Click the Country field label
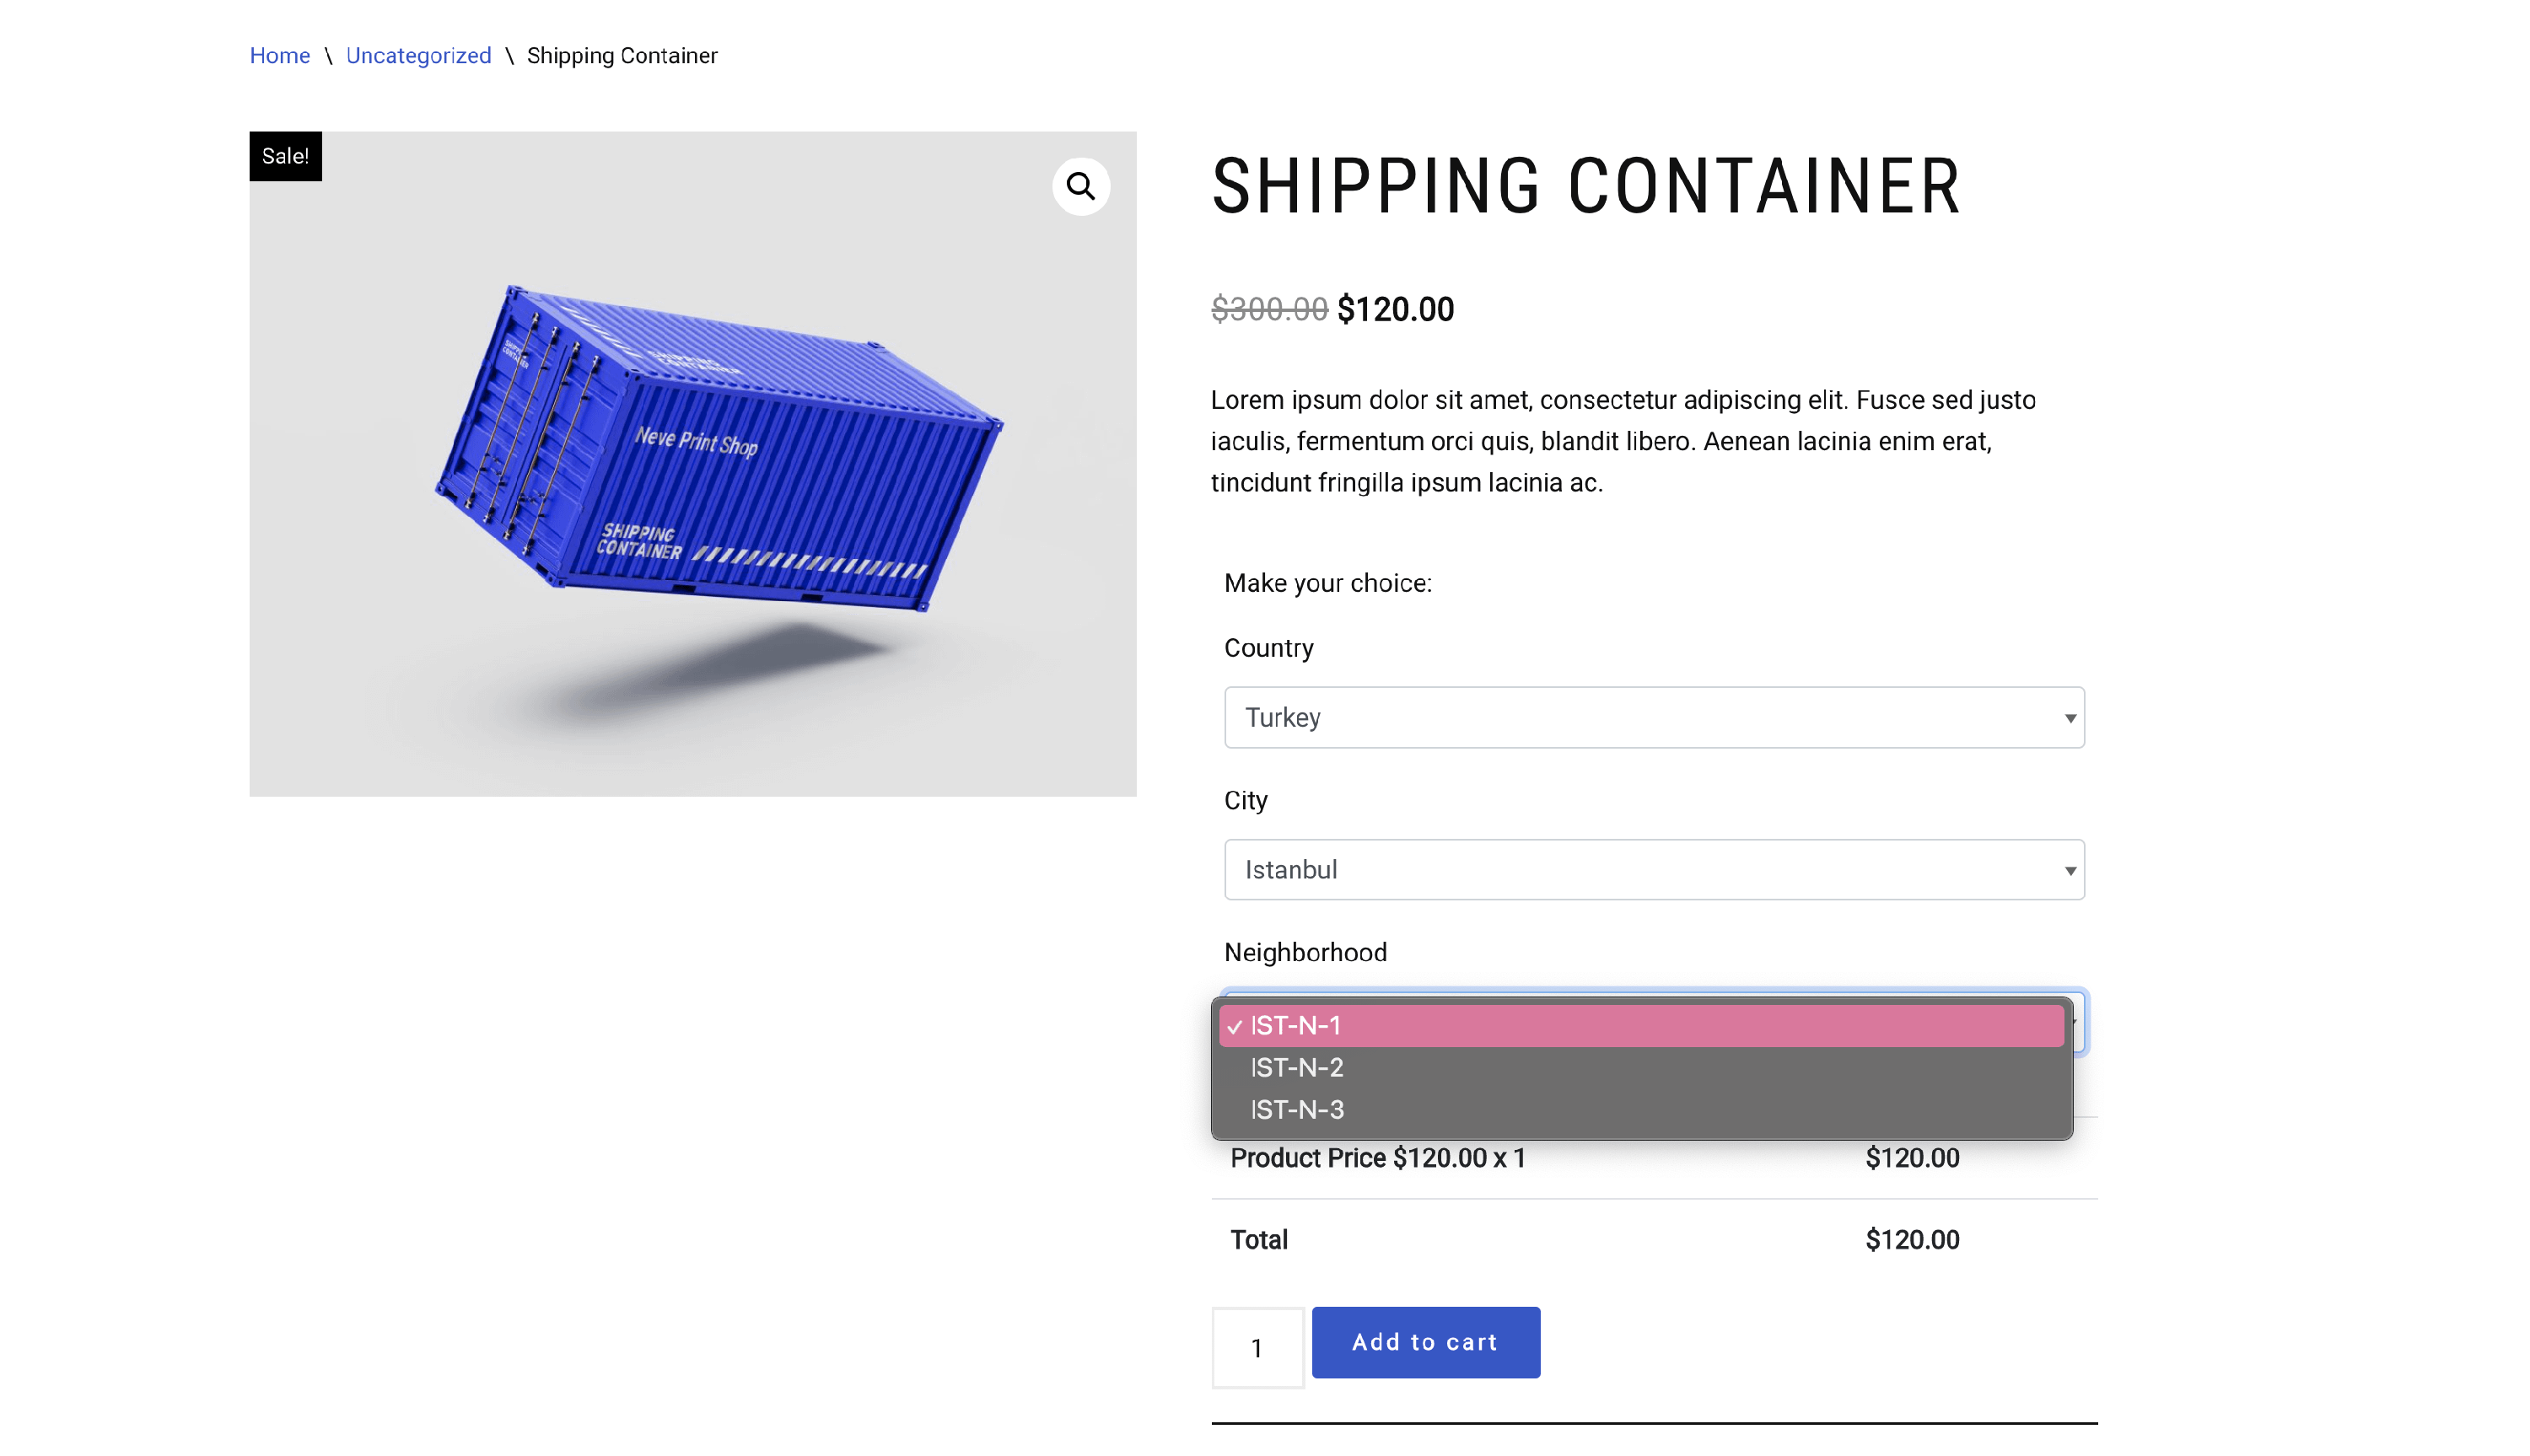Image resolution: width=2530 pixels, height=1456 pixels. pyautogui.click(x=1268, y=648)
